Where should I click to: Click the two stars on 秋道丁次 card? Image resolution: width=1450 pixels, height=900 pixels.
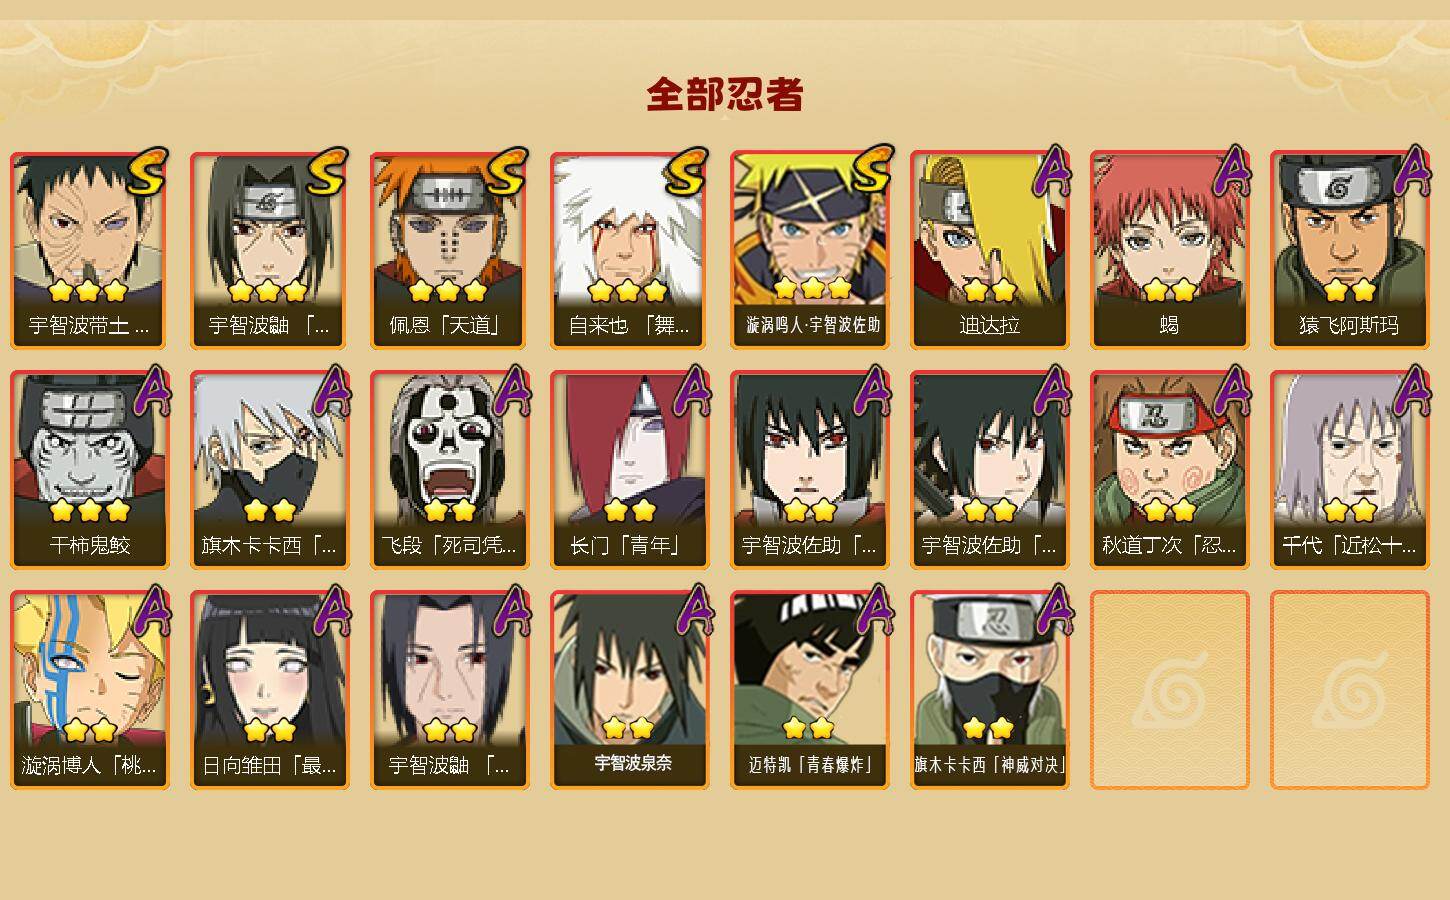coord(1169,510)
